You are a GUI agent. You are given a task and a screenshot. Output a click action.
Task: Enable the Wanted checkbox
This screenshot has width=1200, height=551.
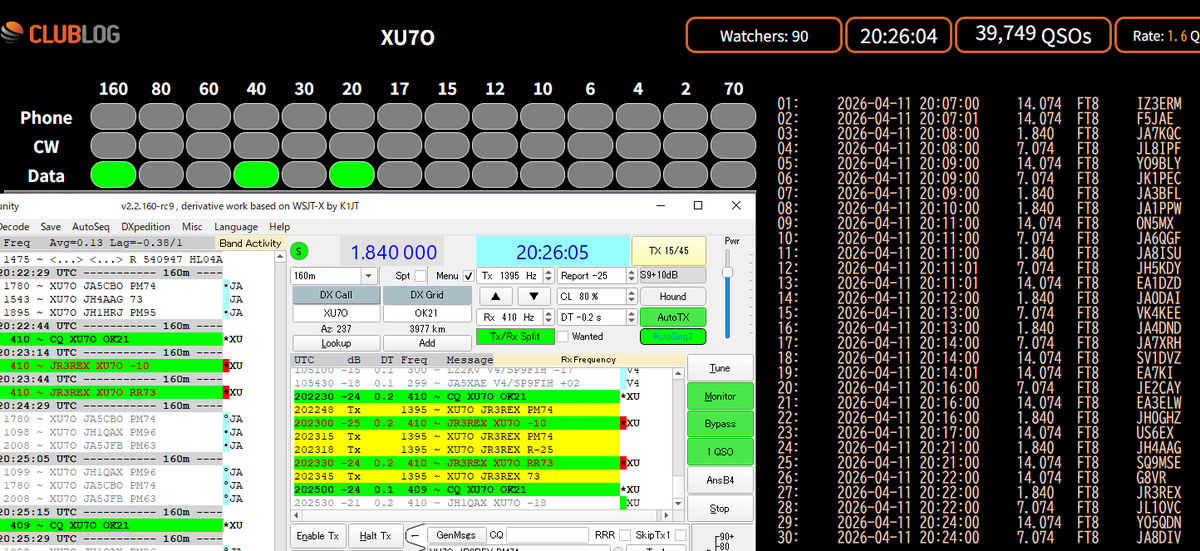click(563, 337)
